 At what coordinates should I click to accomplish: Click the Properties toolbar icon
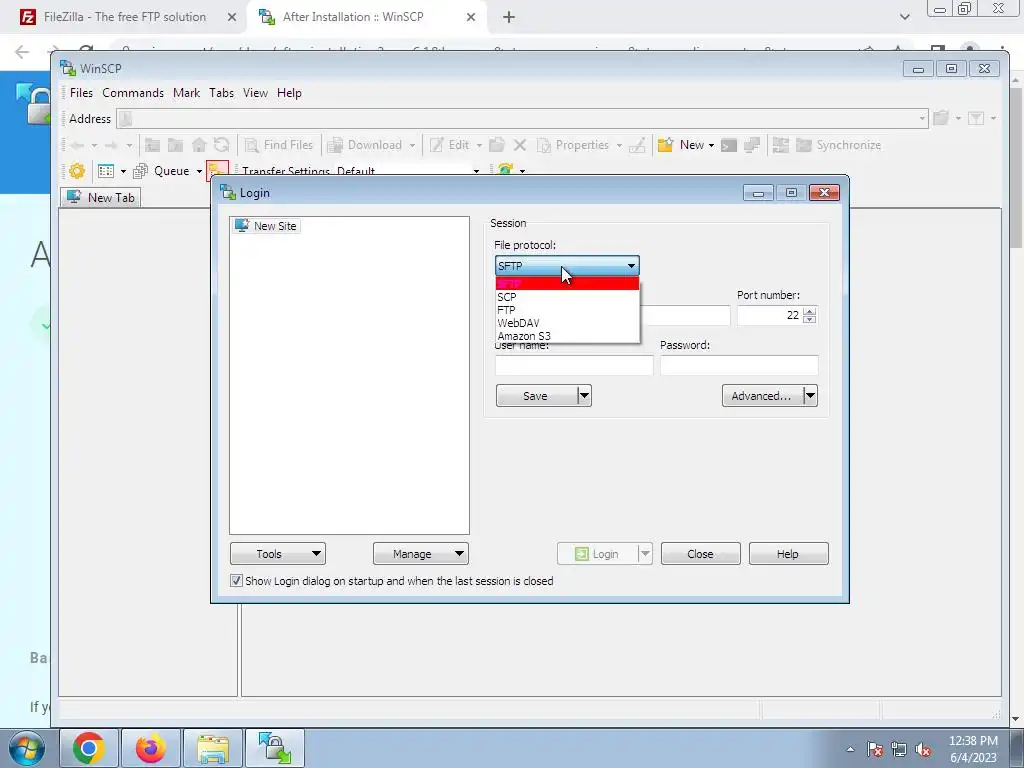pyautogui.click(x=543, y=145)
